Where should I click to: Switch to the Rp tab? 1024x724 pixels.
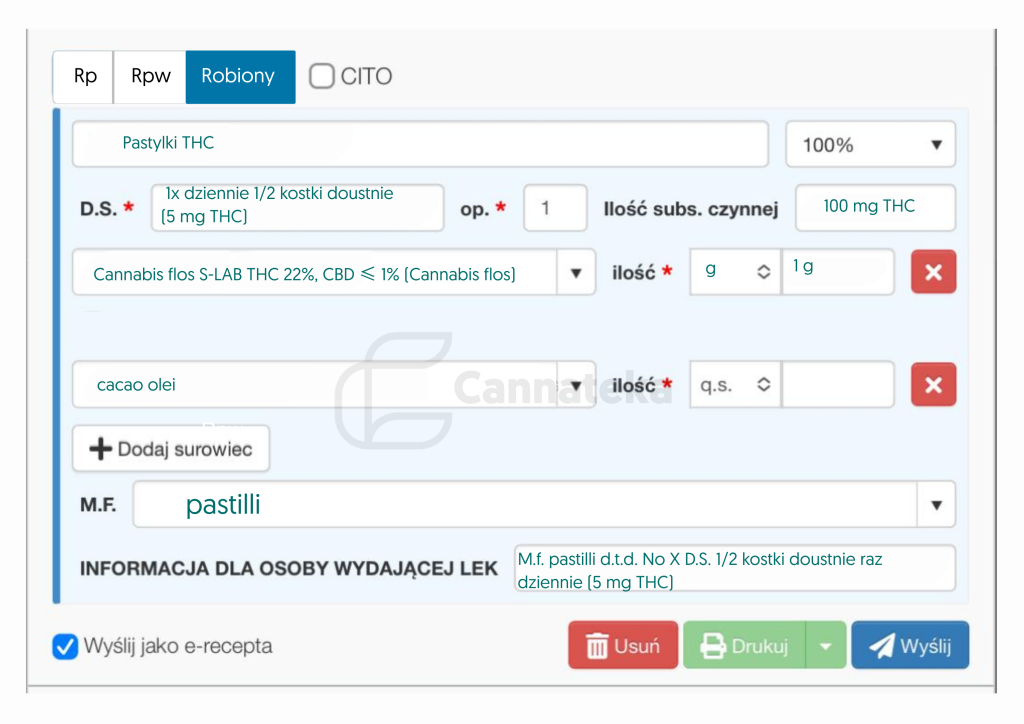85,76
